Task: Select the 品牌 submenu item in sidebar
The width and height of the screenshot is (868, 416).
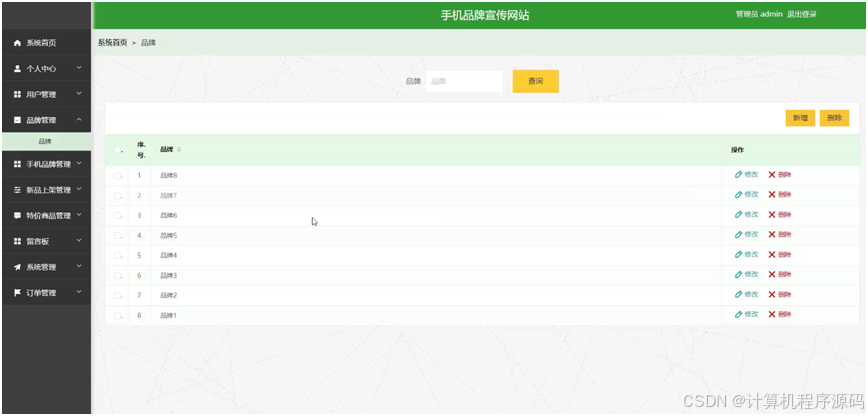Action: [46, 141]
